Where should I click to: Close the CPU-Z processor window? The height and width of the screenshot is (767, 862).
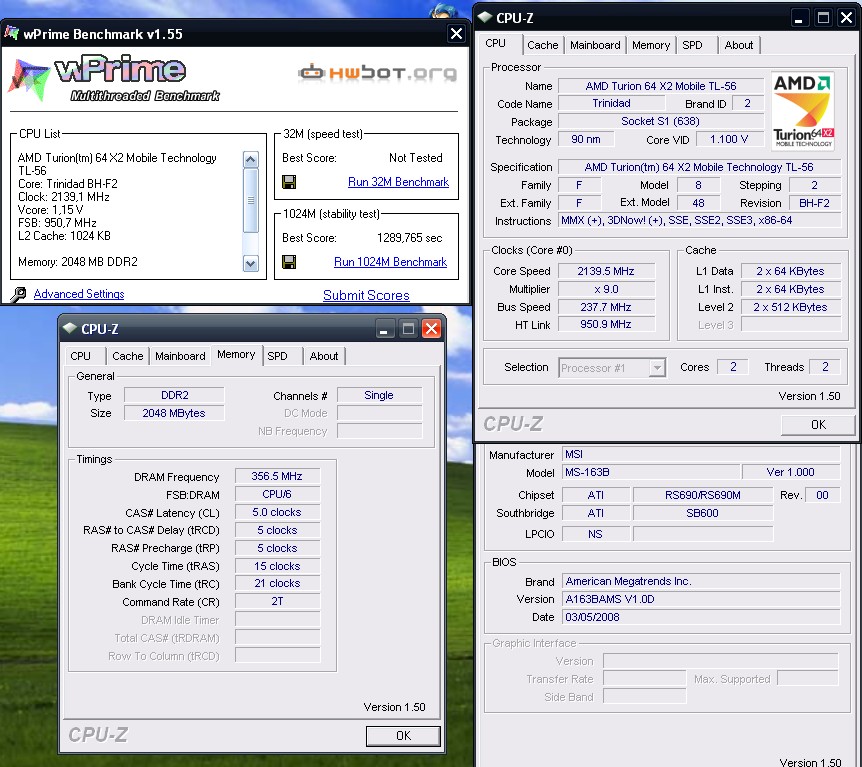[x=847, y=18]
